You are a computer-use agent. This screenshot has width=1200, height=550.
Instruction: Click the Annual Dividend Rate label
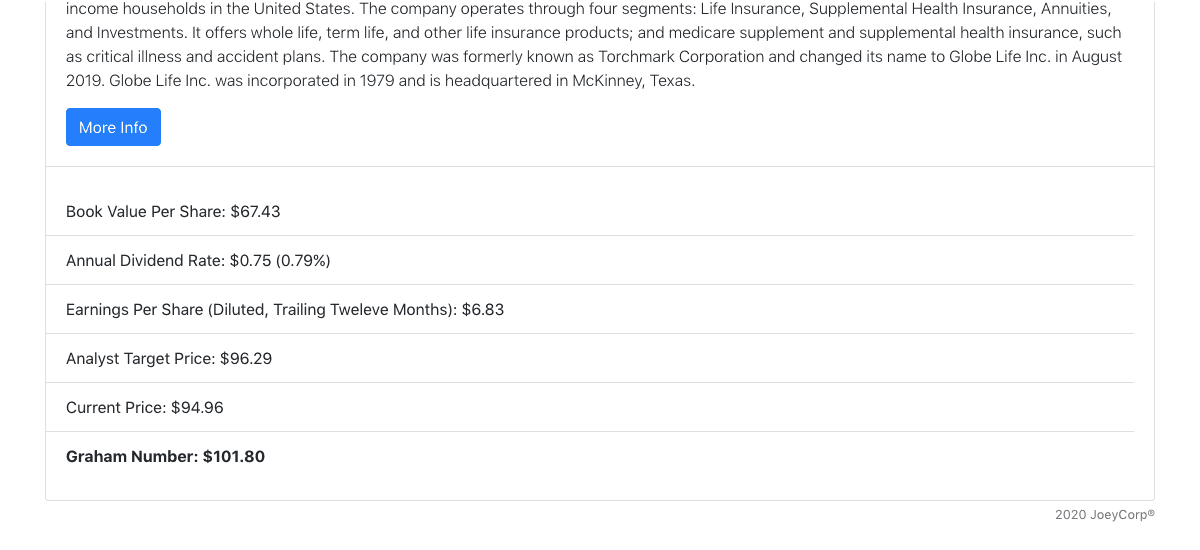click(x=145, y=261)
